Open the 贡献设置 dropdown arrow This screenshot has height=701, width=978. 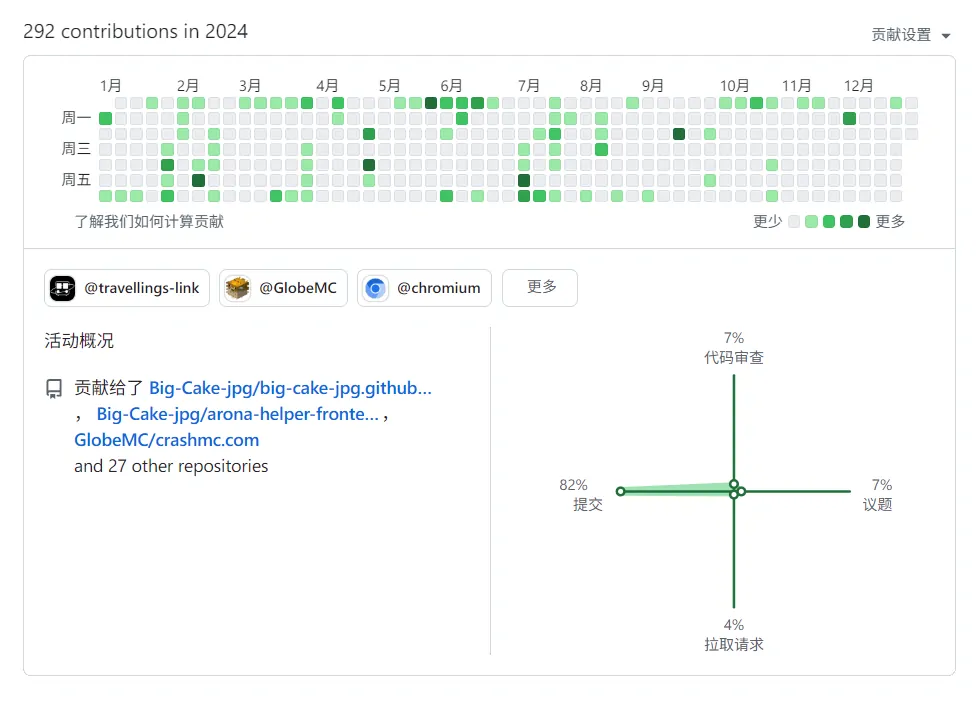coord(946,36)
